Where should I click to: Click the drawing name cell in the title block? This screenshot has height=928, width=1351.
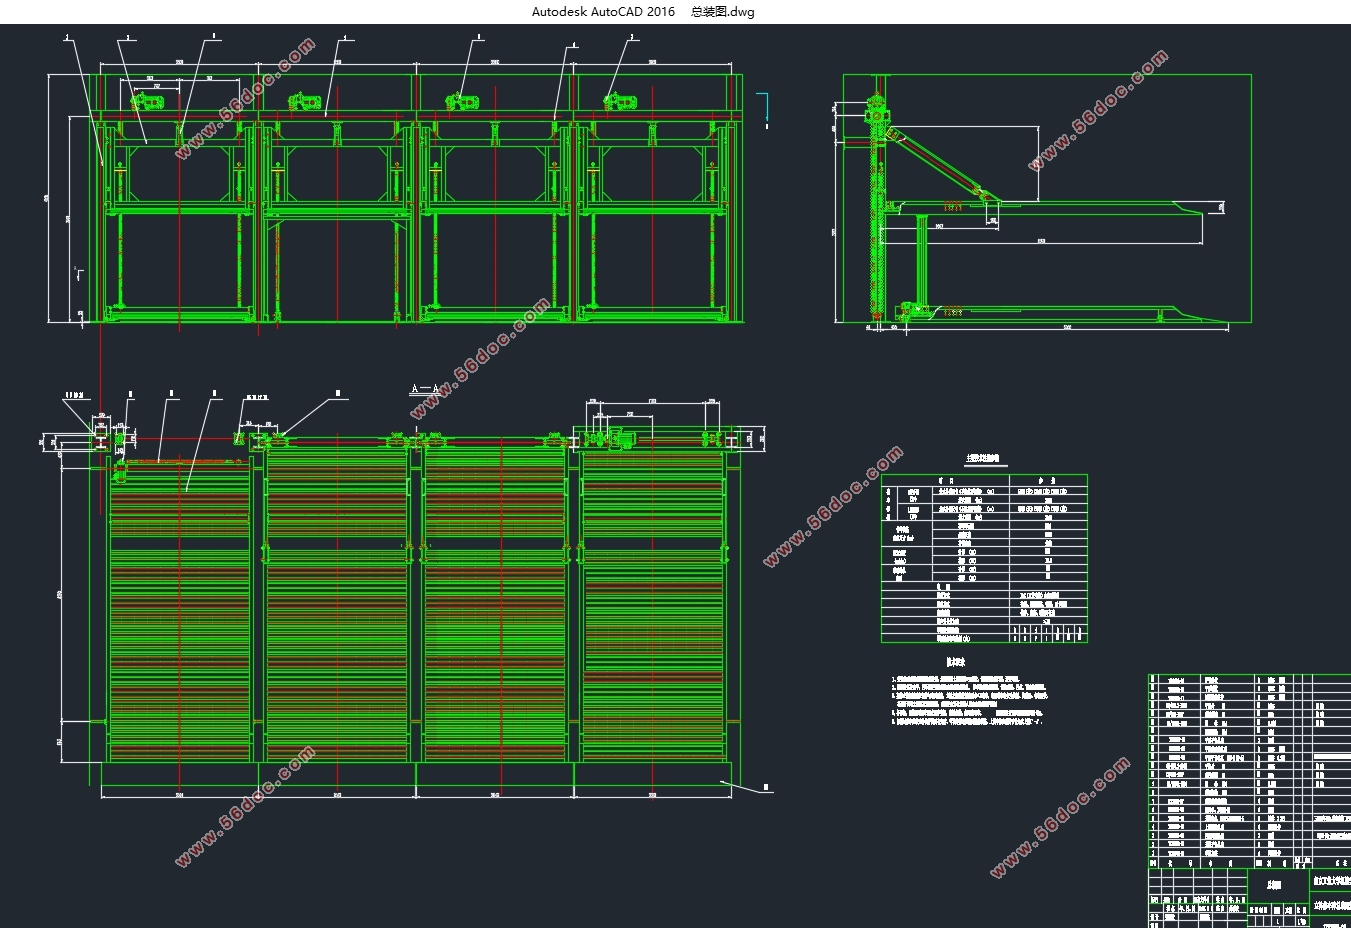[1278, 885]
